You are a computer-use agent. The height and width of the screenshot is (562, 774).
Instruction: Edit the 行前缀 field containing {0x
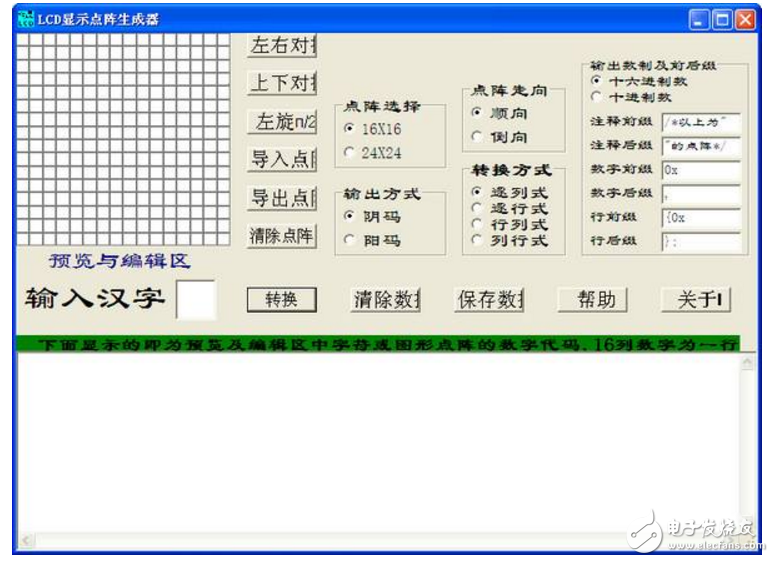(701, 218)
